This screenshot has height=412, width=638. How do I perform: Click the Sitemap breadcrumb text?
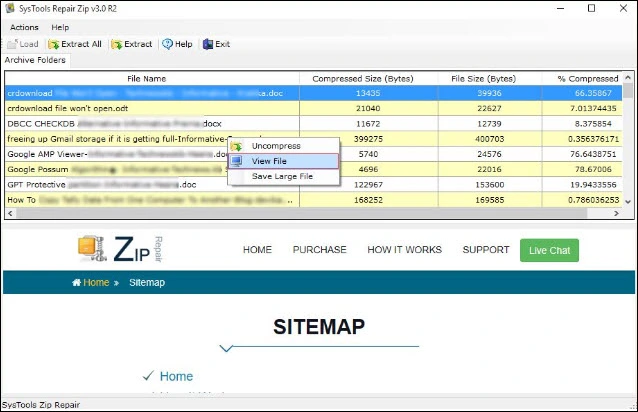(147, 282)
